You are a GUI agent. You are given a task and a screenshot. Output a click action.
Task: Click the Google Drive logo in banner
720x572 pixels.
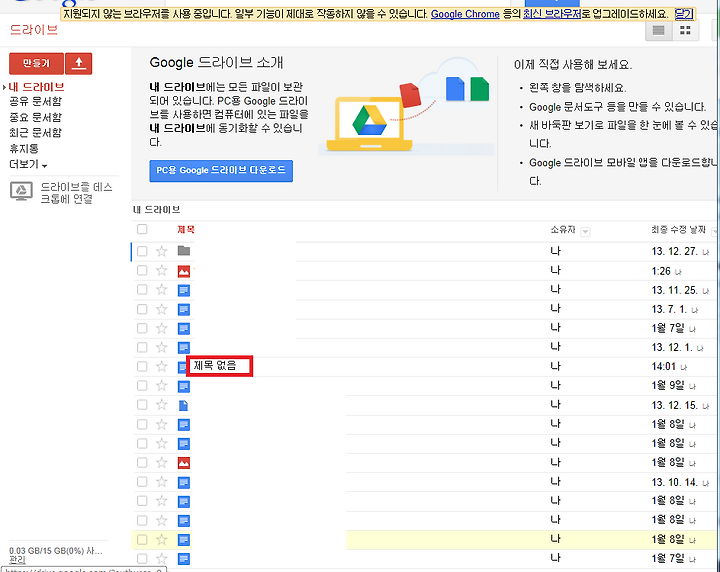(369, 120)
